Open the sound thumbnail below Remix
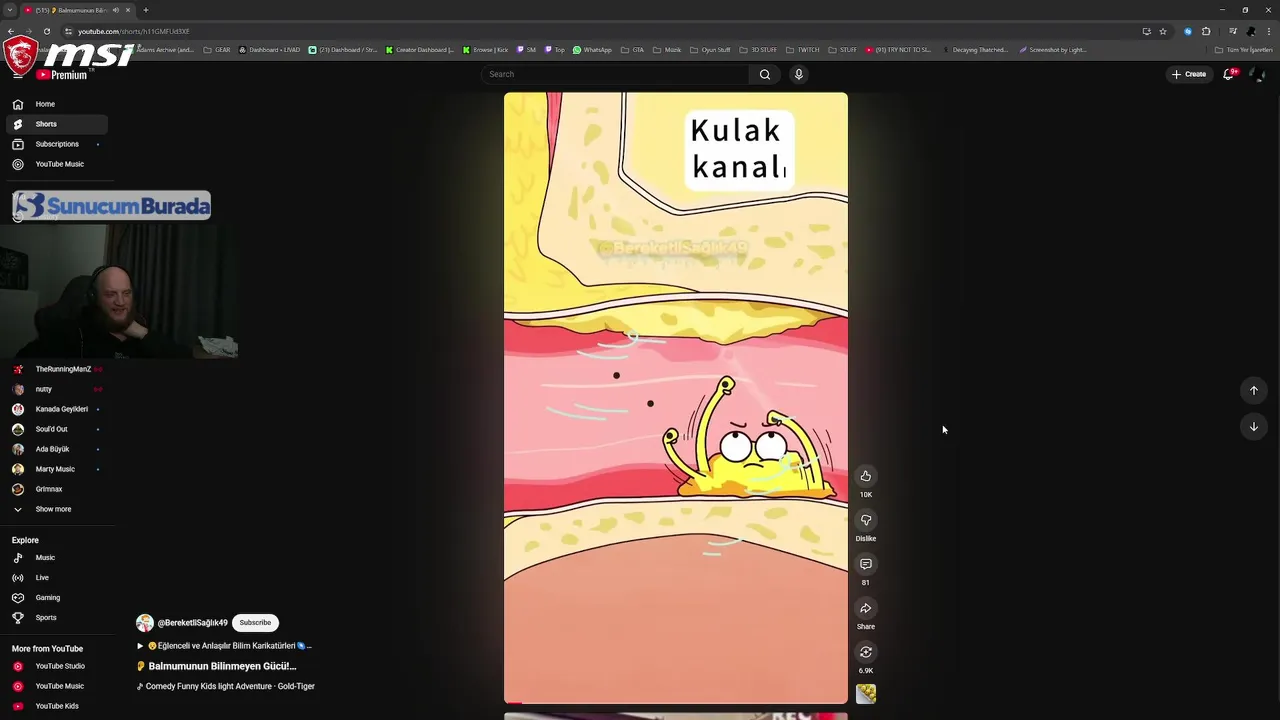 pos(866,693)
